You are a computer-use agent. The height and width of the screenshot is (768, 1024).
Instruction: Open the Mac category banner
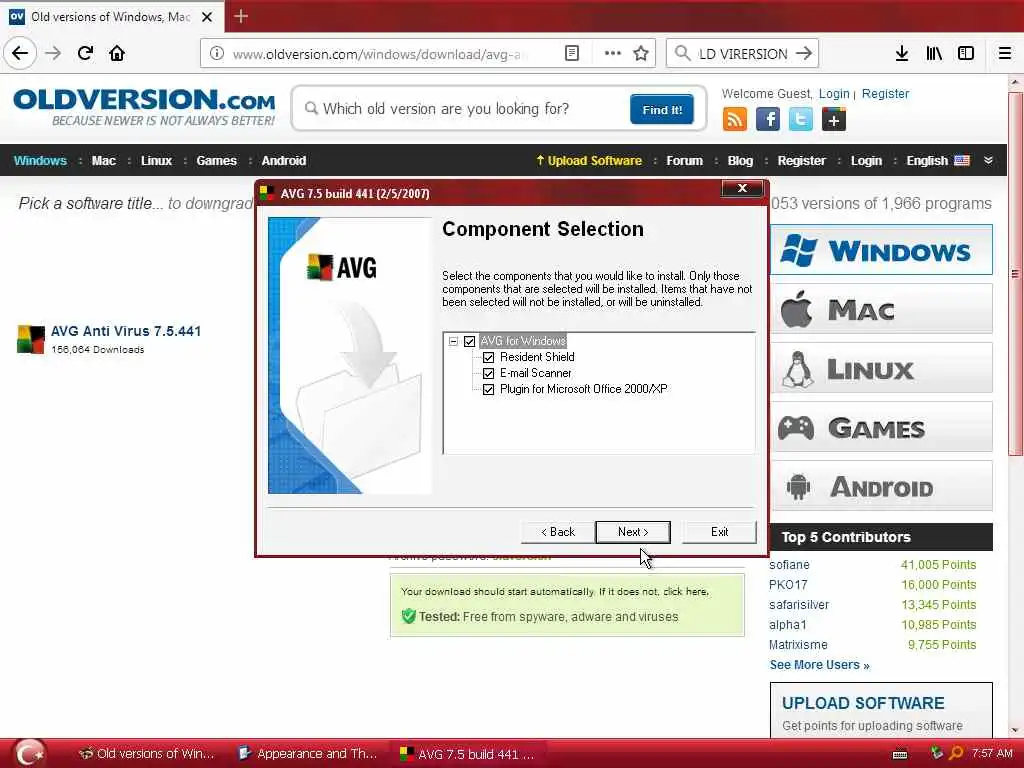pos(882,309)
